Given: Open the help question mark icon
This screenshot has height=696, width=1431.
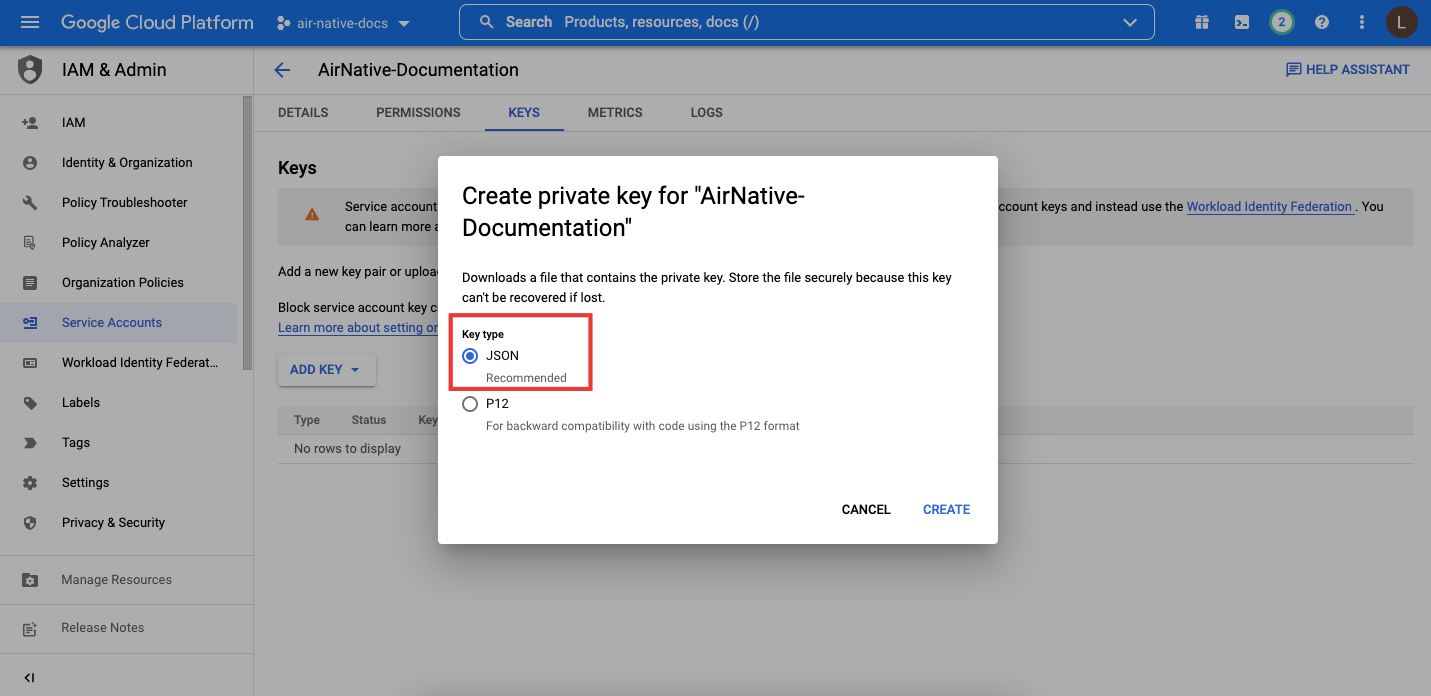Looking at the screenshot, I should click(x=1322, y=22).
